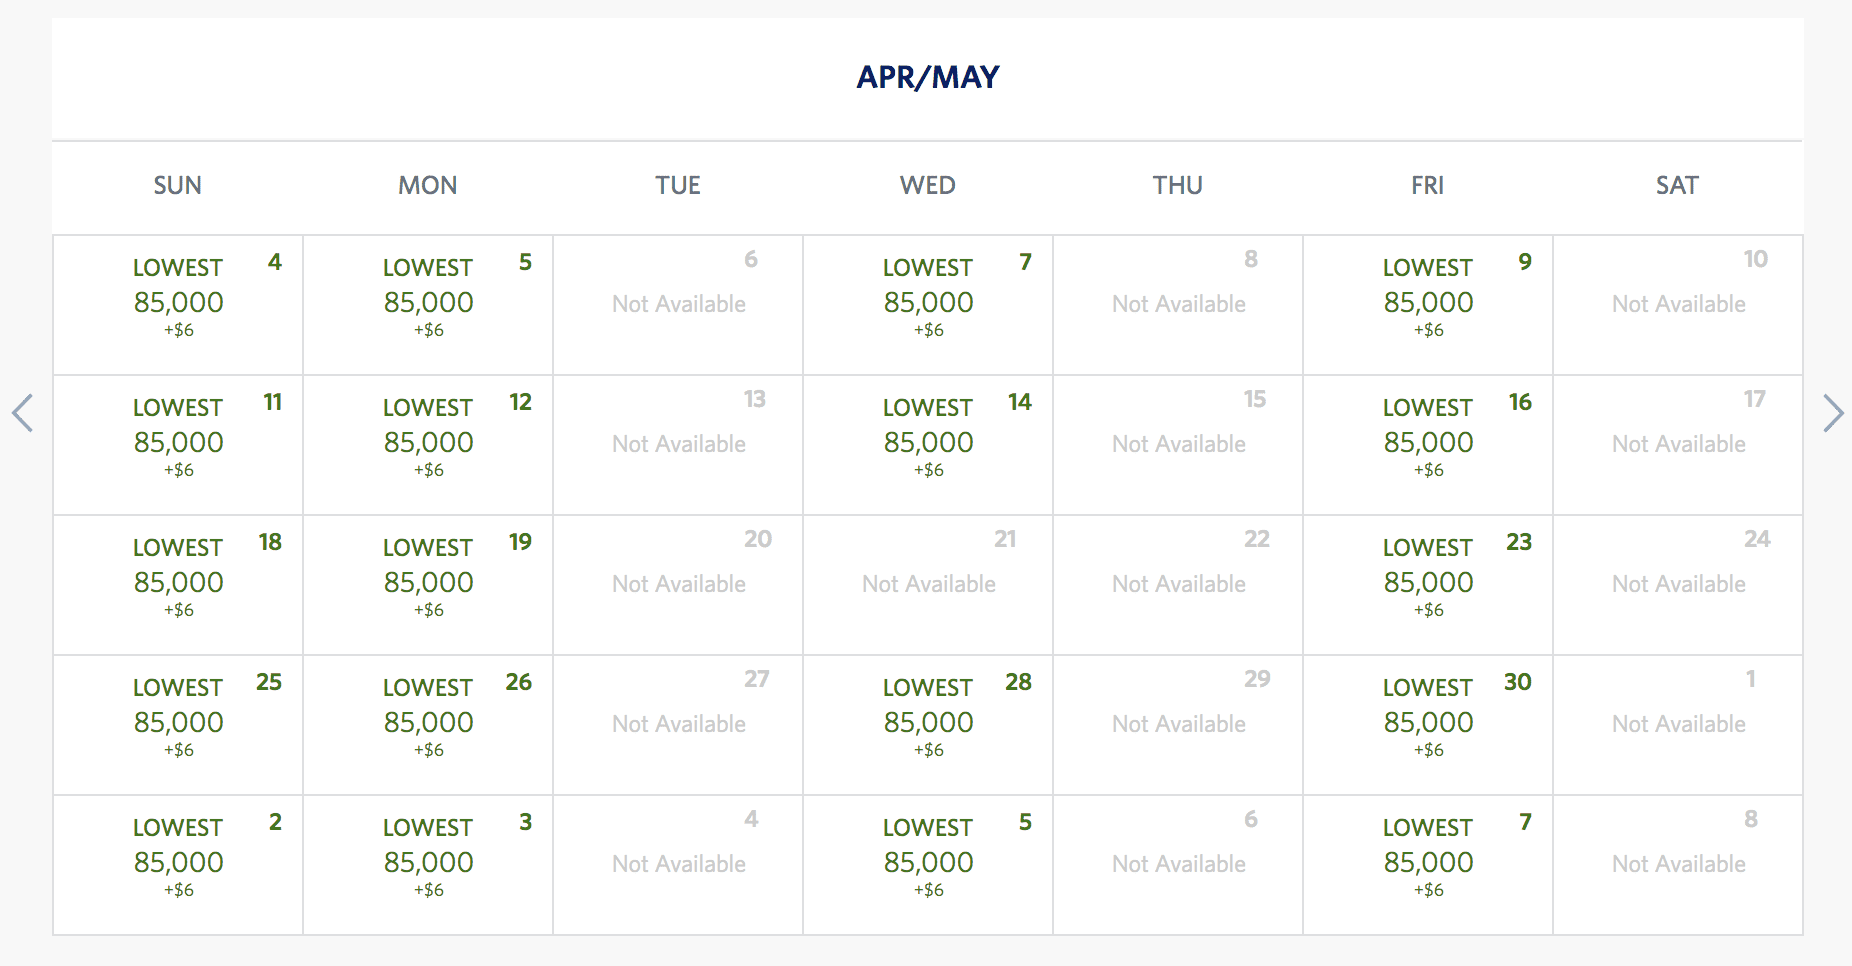Select the lowest fare for Monday April 5
1852x966 pixels.
click(x=428, y=305)
